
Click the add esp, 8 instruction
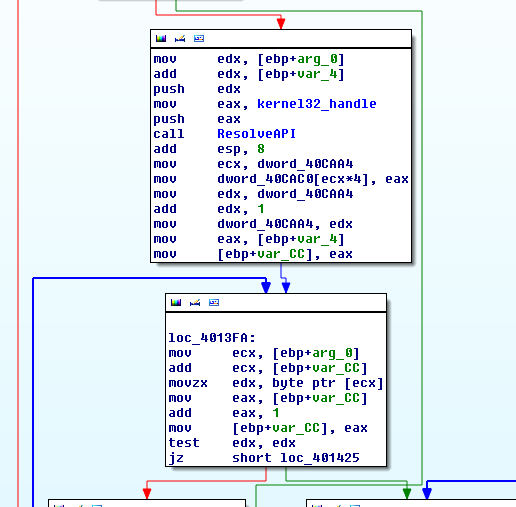pyautogui.click(x=209, y=149)
